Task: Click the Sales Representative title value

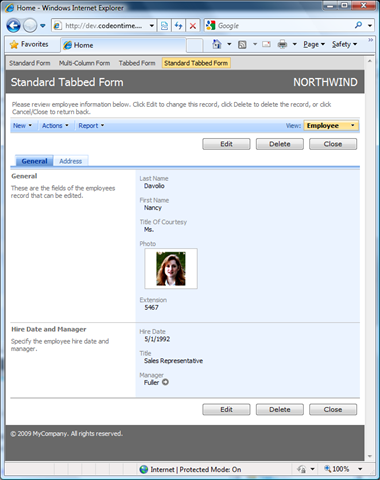Action: coord(173,361)
